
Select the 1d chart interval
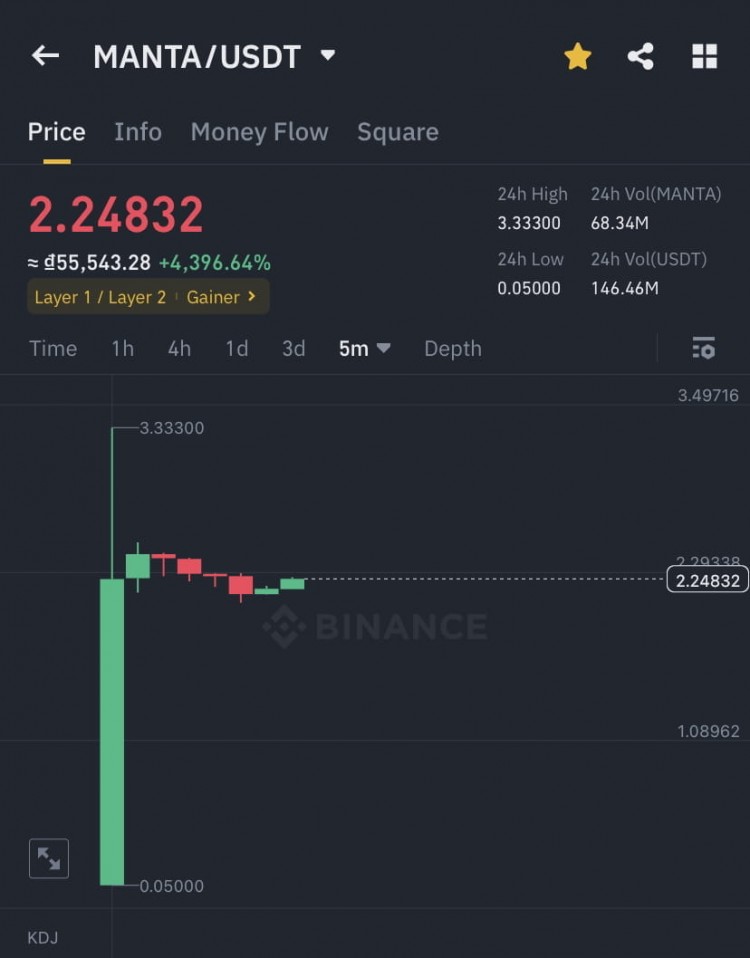coord(236,348)
